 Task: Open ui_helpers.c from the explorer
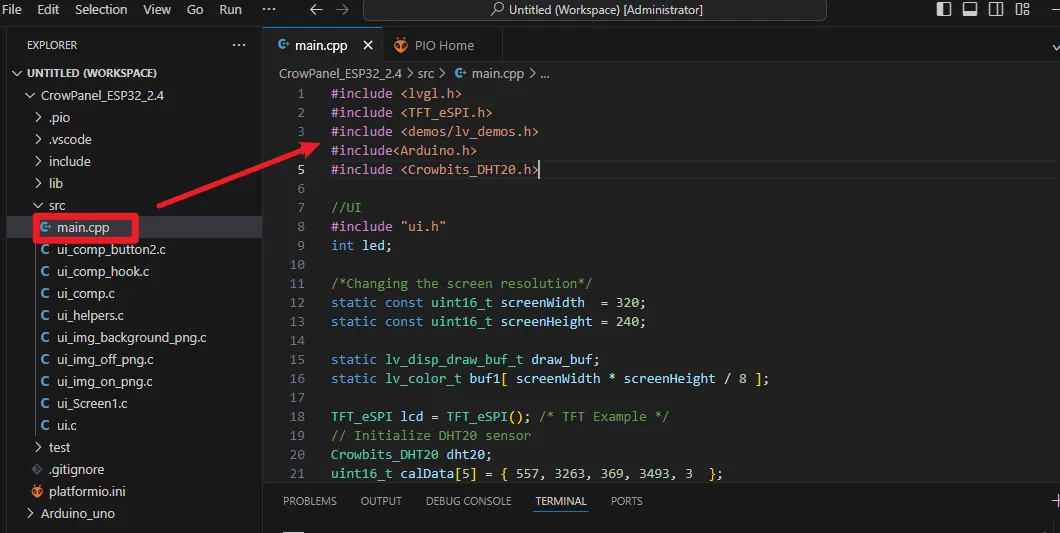(x=90, y=315)
